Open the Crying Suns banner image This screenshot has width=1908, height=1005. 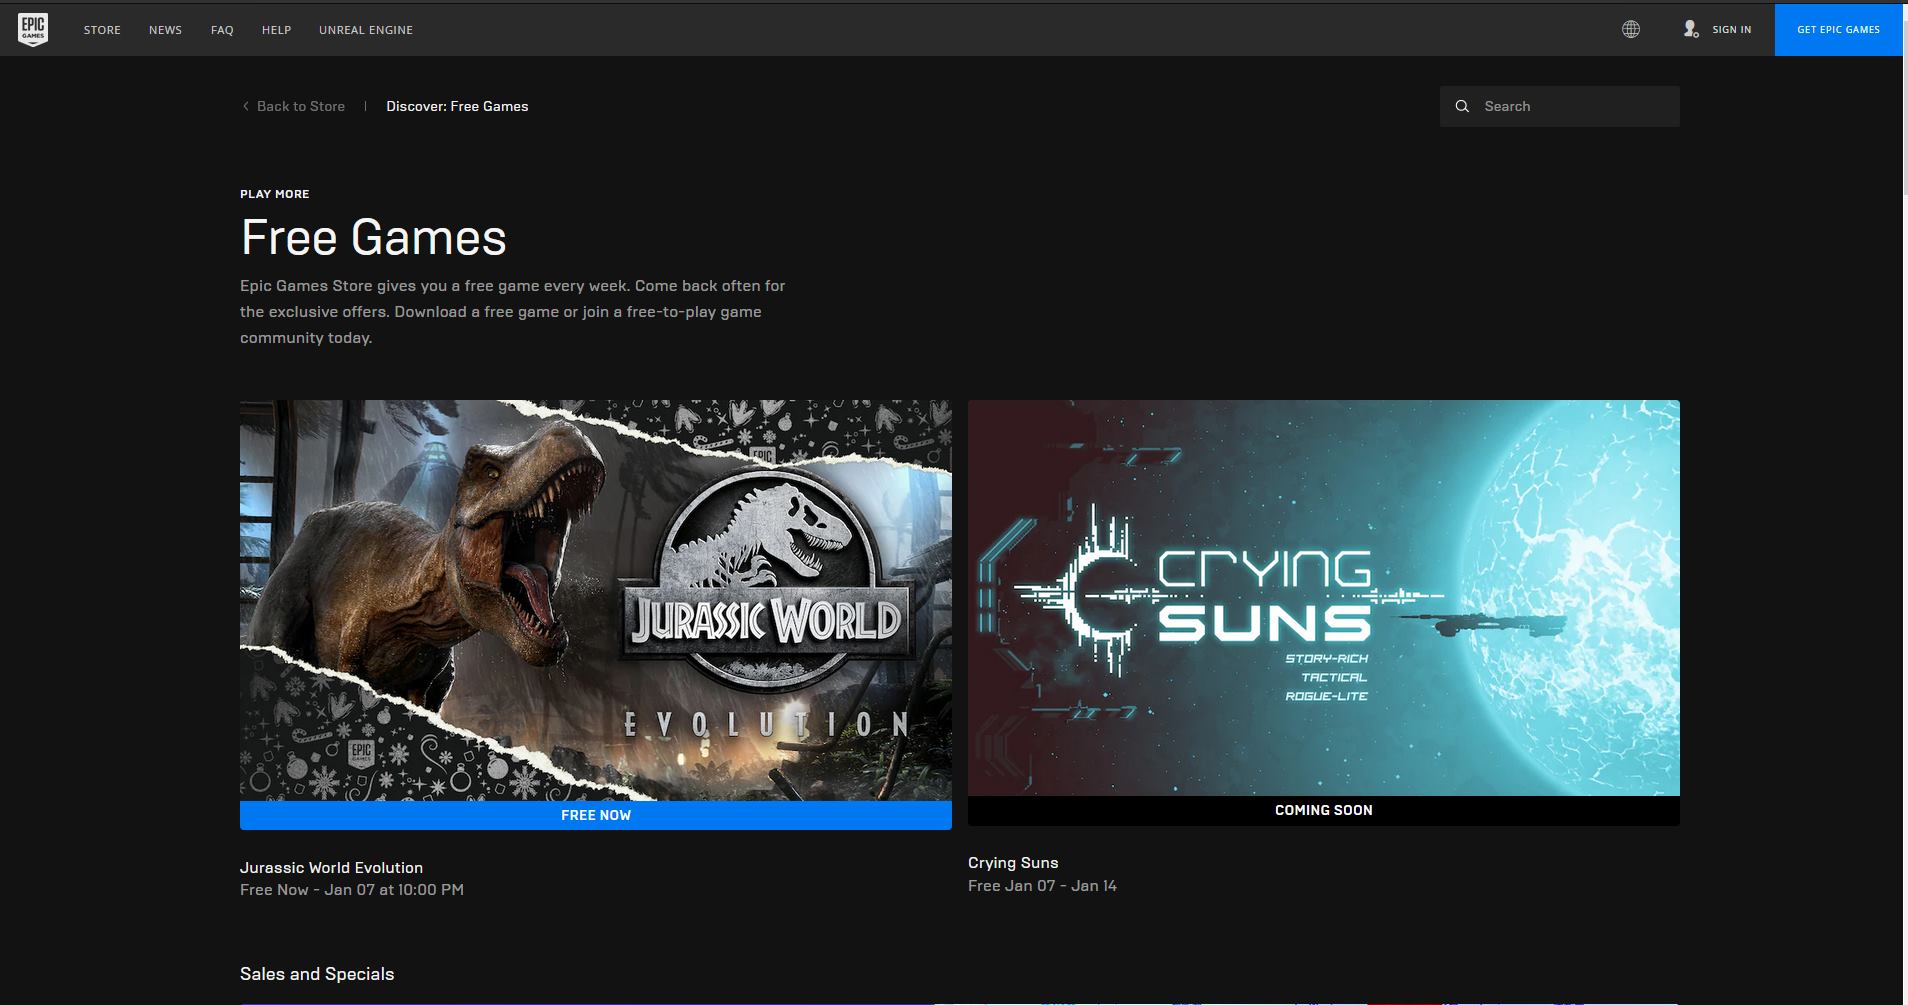click(x=1324, y=598)
